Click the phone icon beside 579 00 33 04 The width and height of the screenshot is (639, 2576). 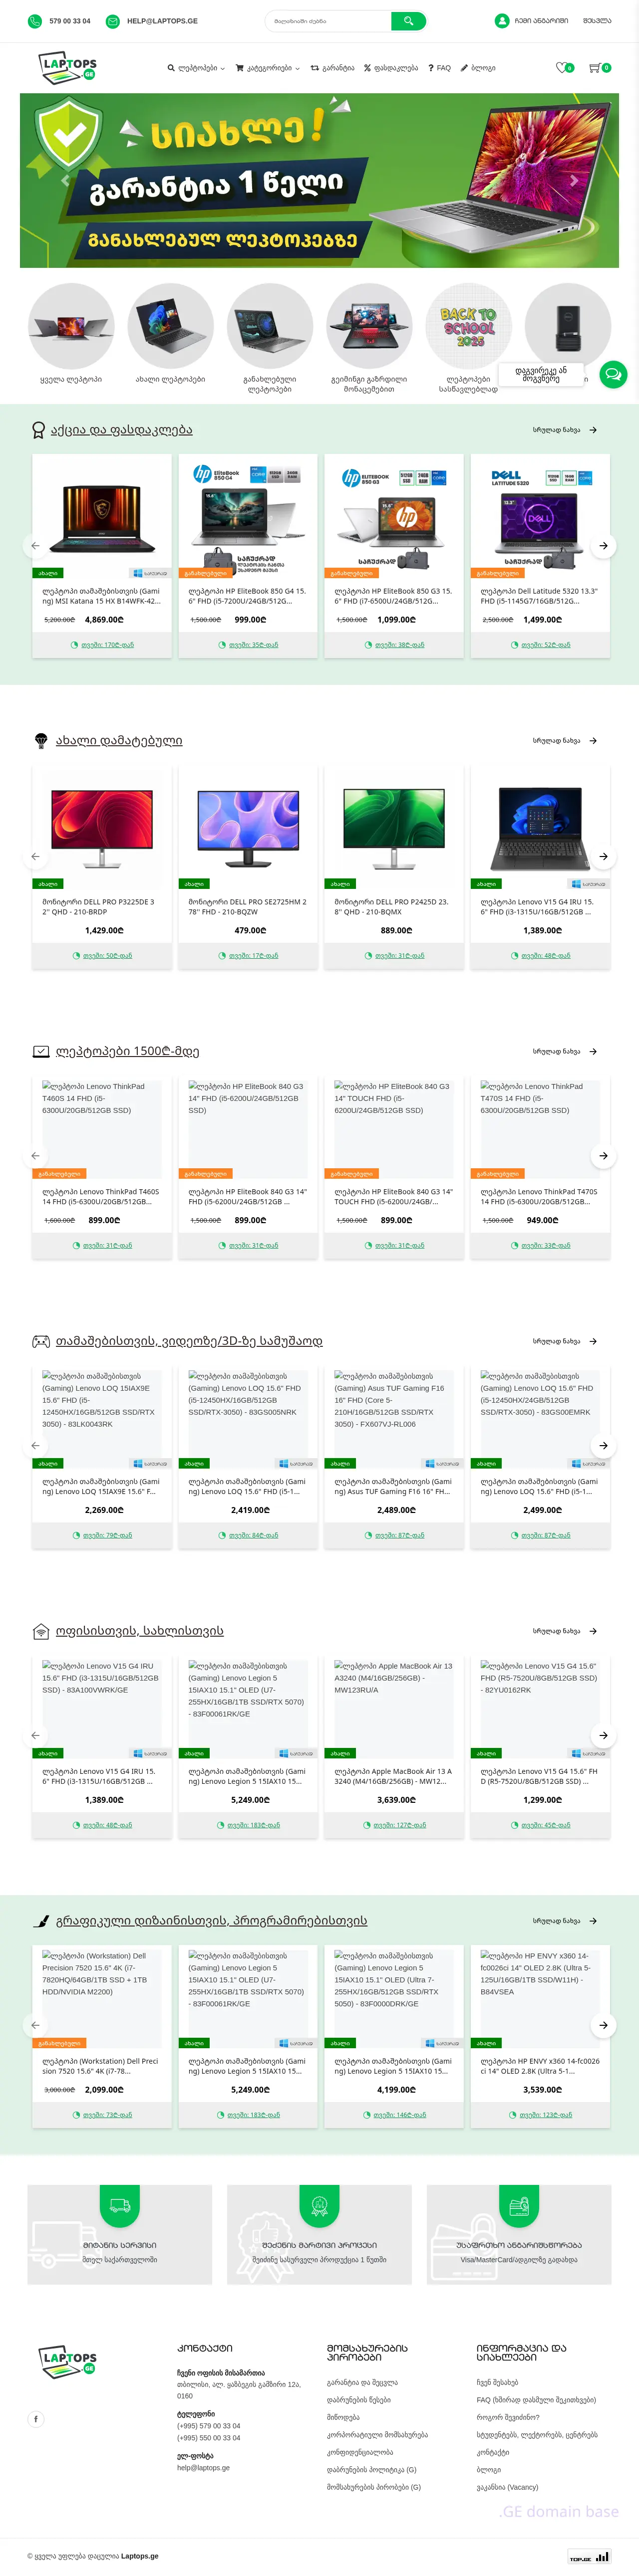point(35,20)
